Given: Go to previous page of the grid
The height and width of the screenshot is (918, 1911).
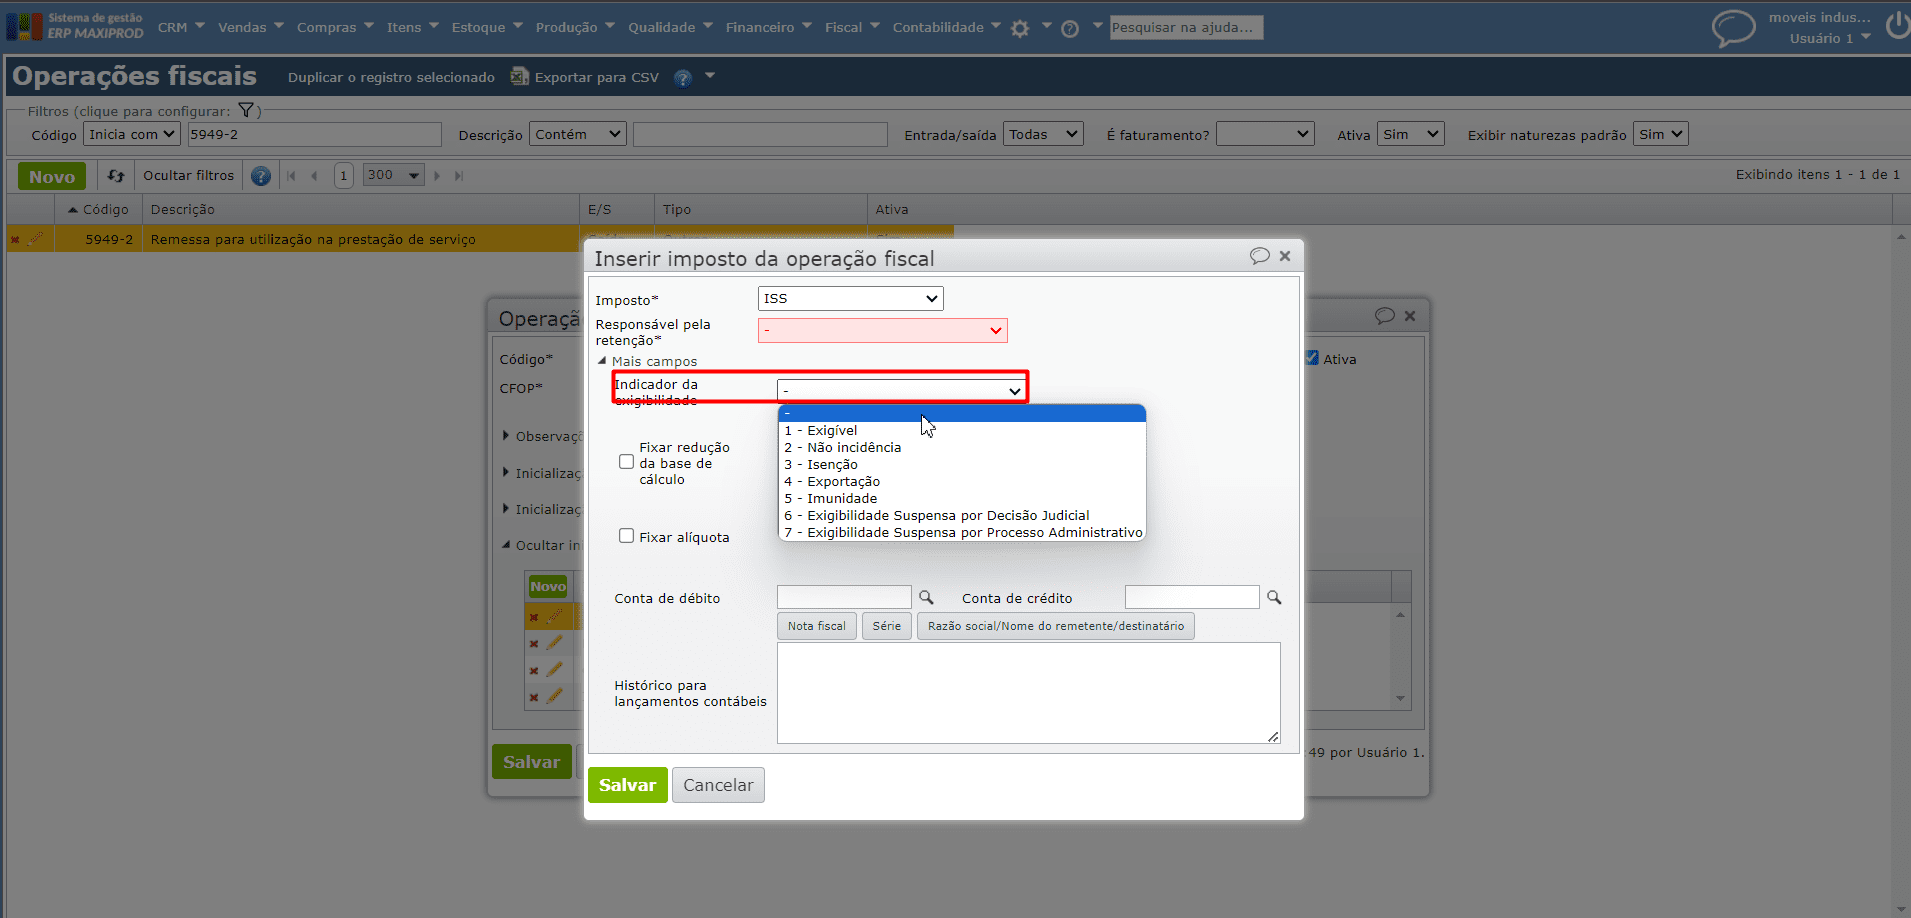Looking at the screenshot, I should pos(314,176).
